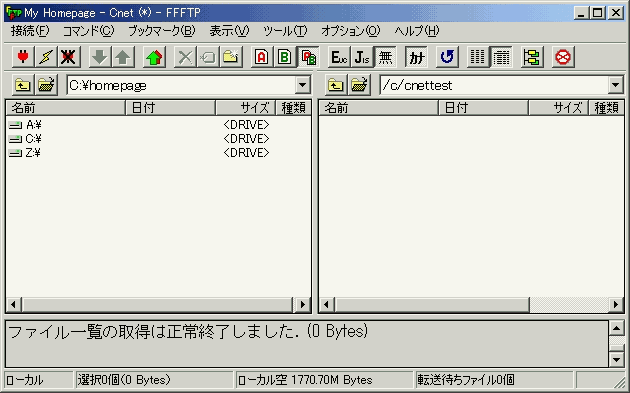Click the FFFTP title bar app icon
The image size is (630, 393).
(x=13, y=13)
